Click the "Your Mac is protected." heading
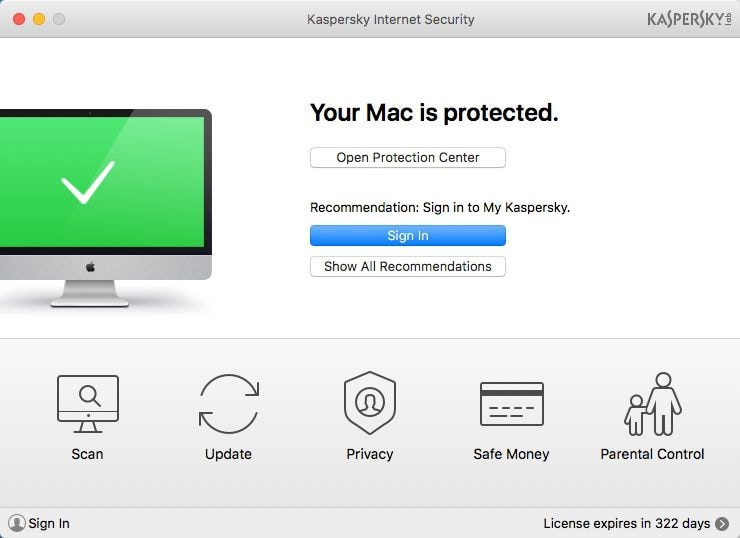The image size is (740, 538). (x=434, y=113)
